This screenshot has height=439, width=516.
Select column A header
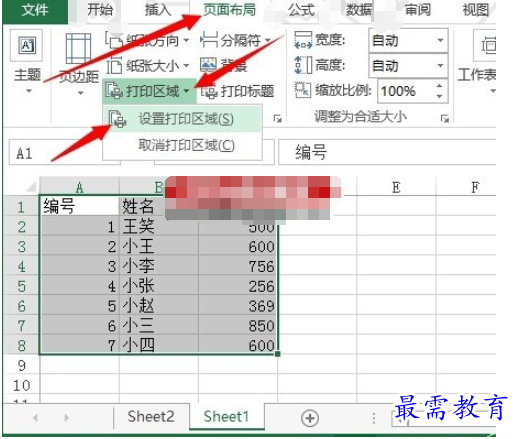tap(79, 188)
